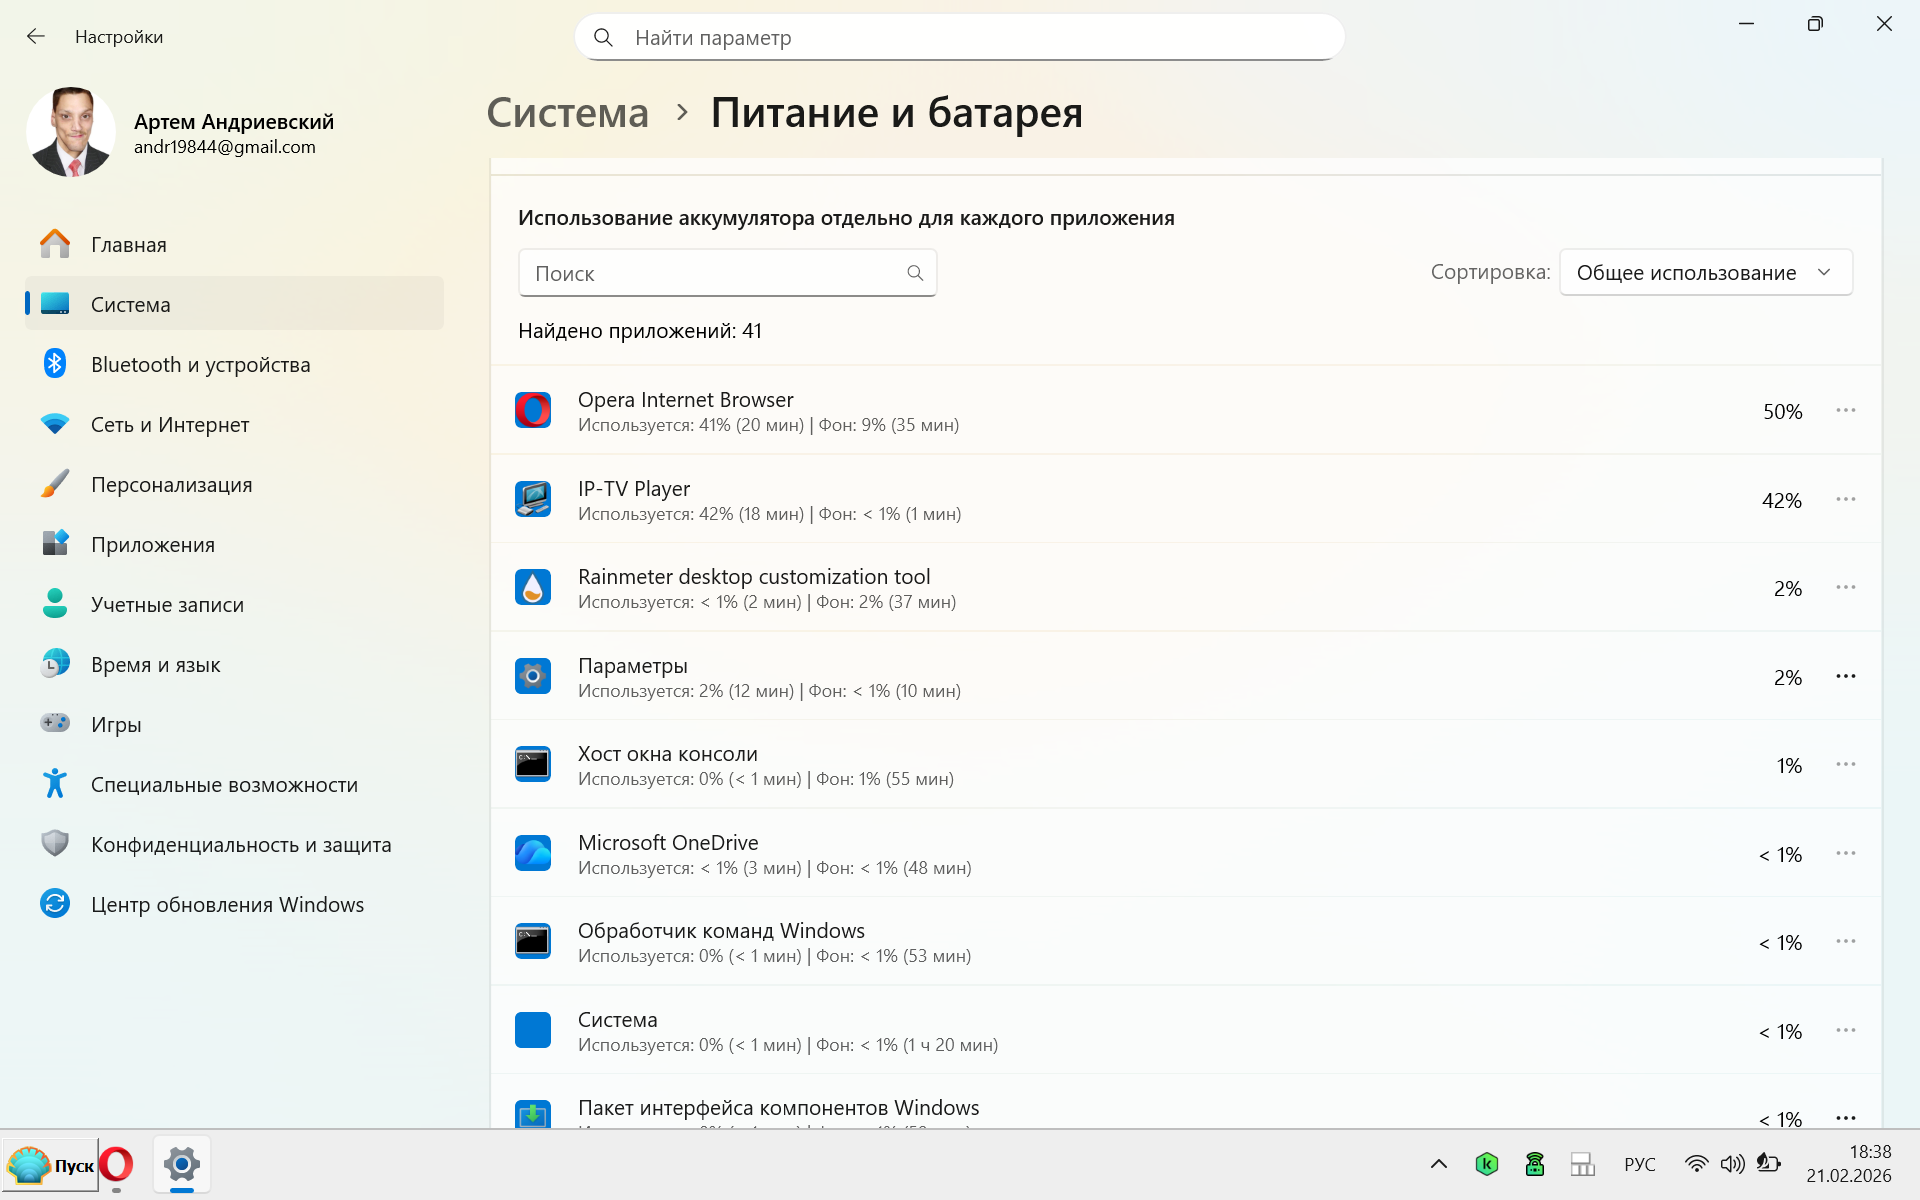Click the Microsoft OneDrive cloud icon
1920x1200 pixels.
(532, 854)
